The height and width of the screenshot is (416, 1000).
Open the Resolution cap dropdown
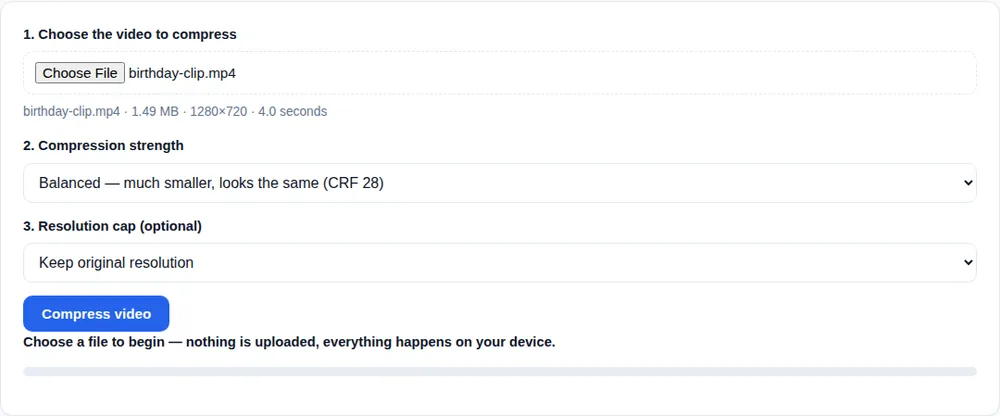(x=500, y=262)
